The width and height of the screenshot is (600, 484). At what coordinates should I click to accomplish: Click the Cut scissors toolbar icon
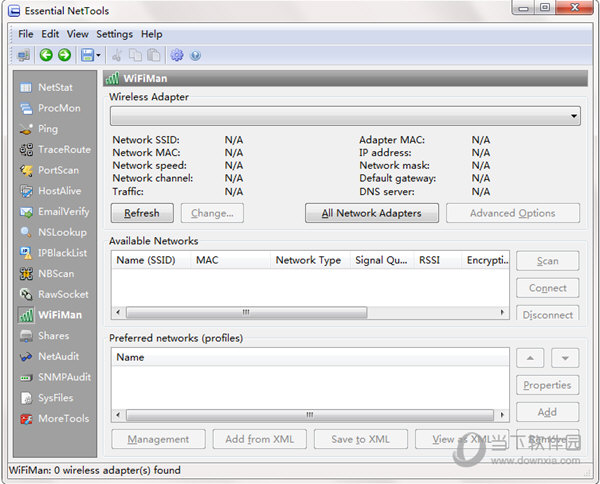point(117,55)
